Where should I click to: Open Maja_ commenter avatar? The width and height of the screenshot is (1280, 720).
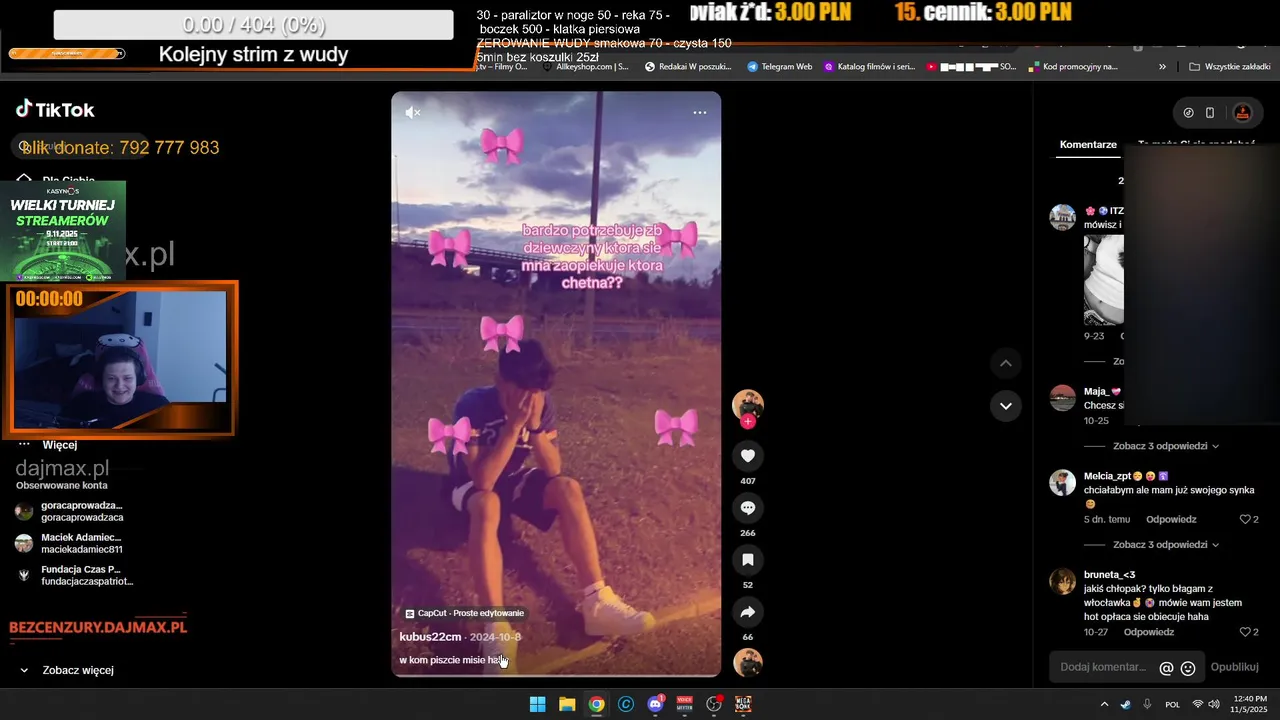coord(1062,398)
